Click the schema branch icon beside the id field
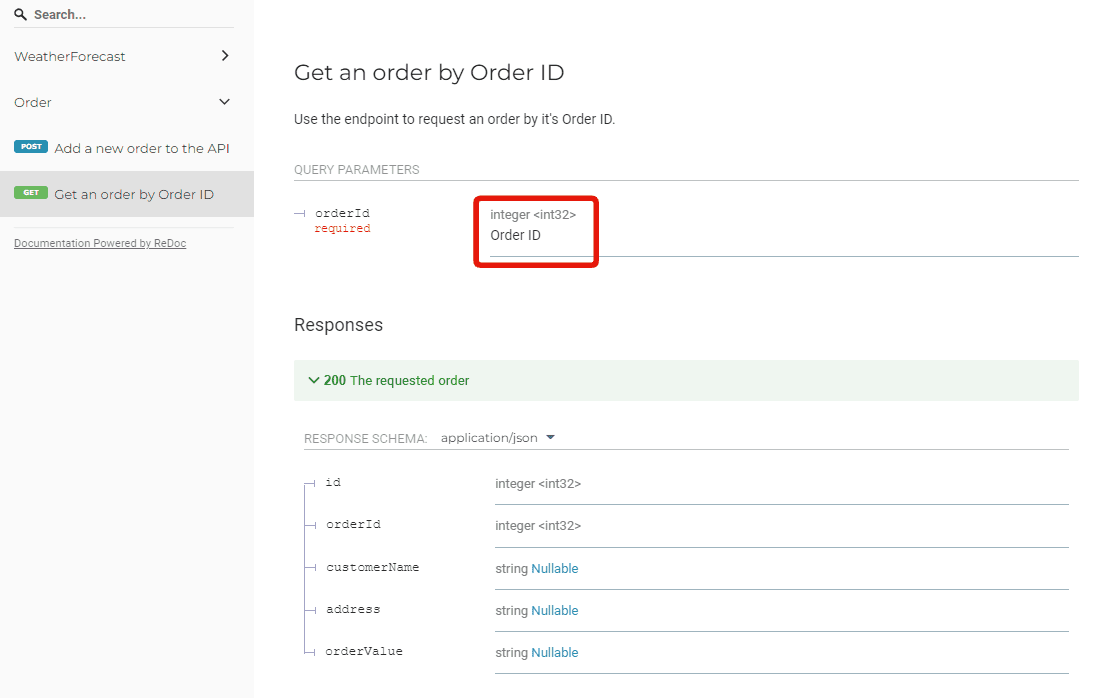Screen dimensions: 1114x698 [308, 482]
